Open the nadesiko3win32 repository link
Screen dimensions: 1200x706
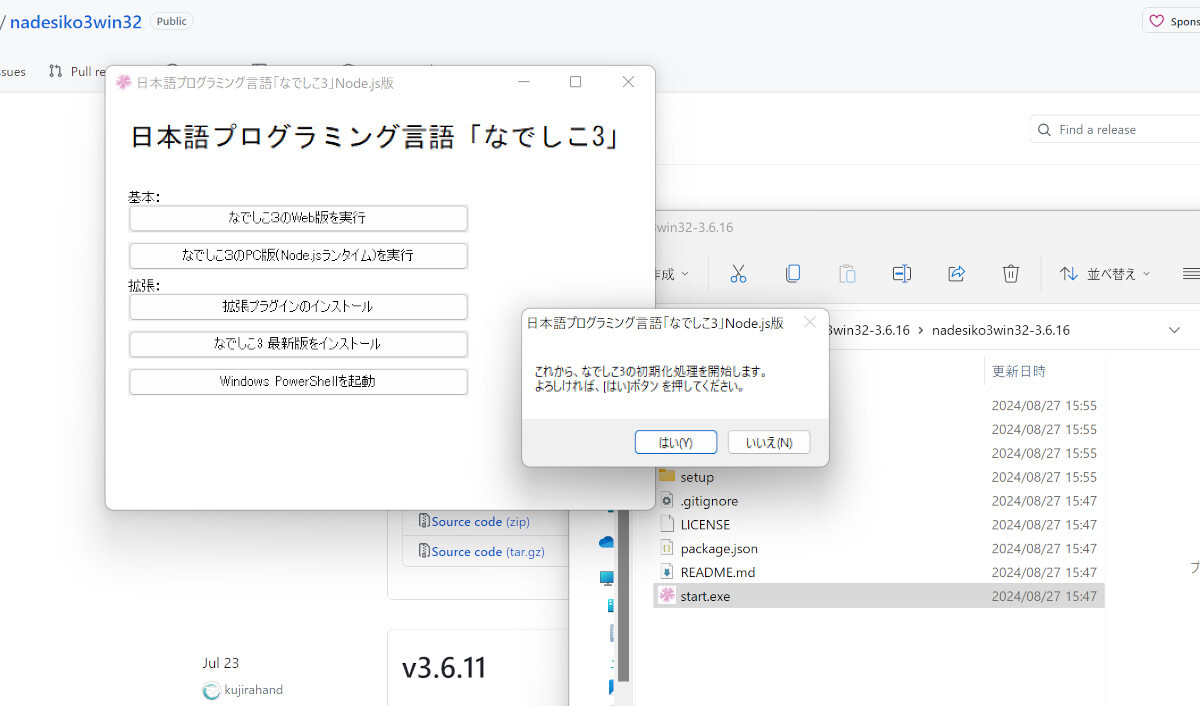click(x=76, y=22)
